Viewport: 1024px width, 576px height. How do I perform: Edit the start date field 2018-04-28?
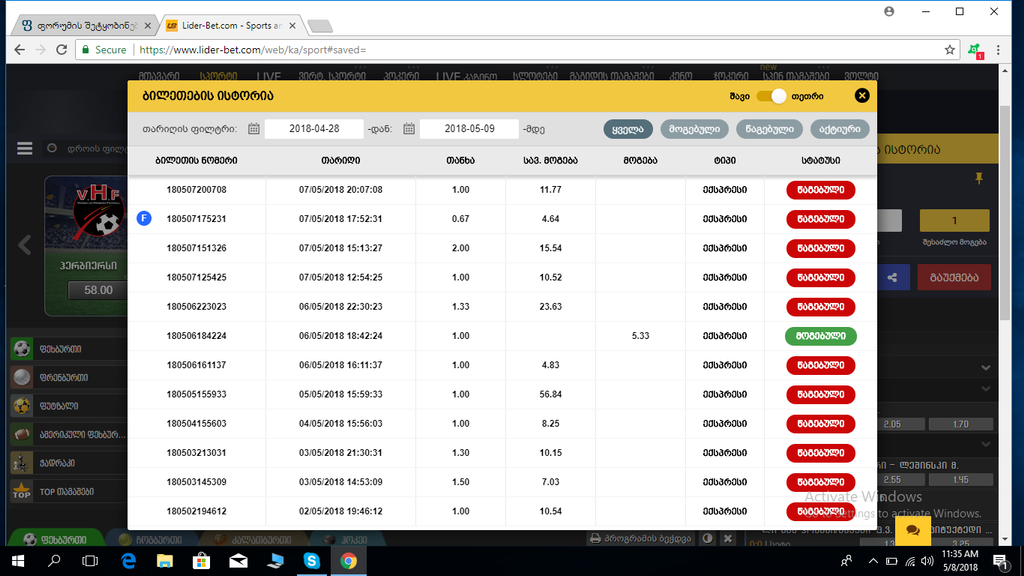click(314, 129)
